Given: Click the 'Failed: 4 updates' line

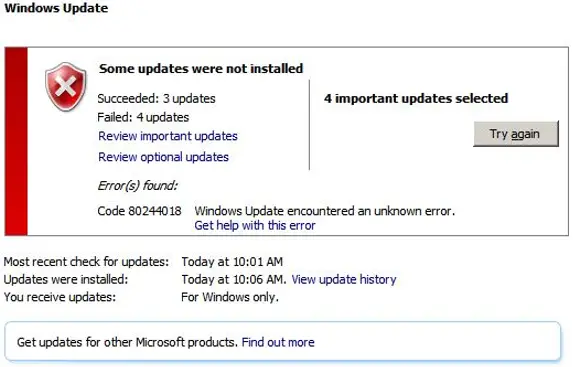Looking at the screenshot, I should 143,117.
